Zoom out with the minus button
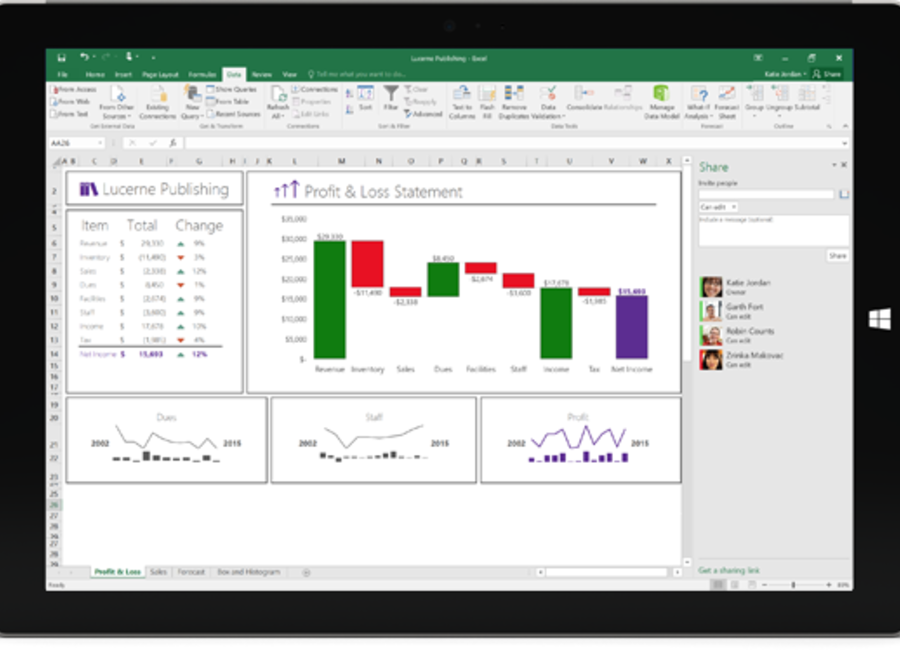This screenshot has height=650, width=900. (x=765, y=585)
